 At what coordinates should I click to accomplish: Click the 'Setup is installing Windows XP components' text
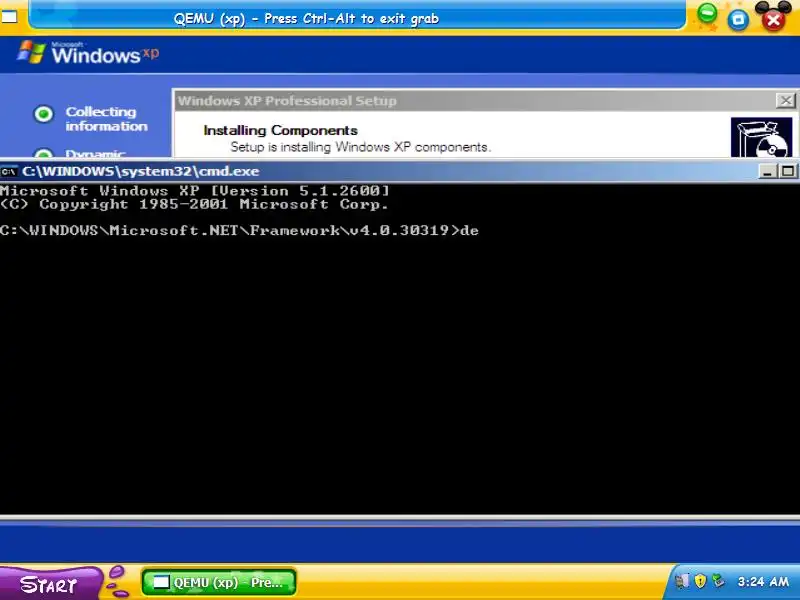click(360, 147)
